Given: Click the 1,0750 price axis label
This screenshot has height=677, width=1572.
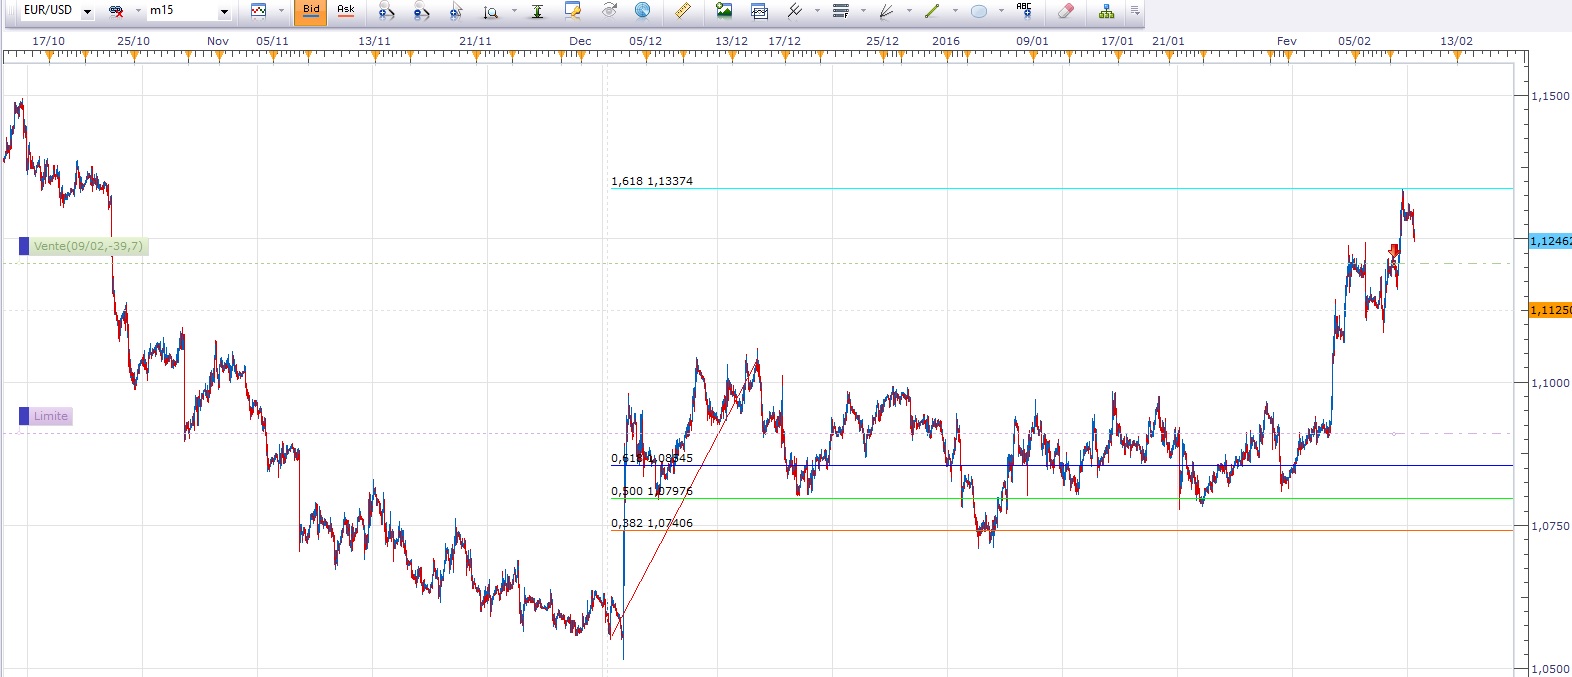Looking at the screenshot, I should point(1550,526).
